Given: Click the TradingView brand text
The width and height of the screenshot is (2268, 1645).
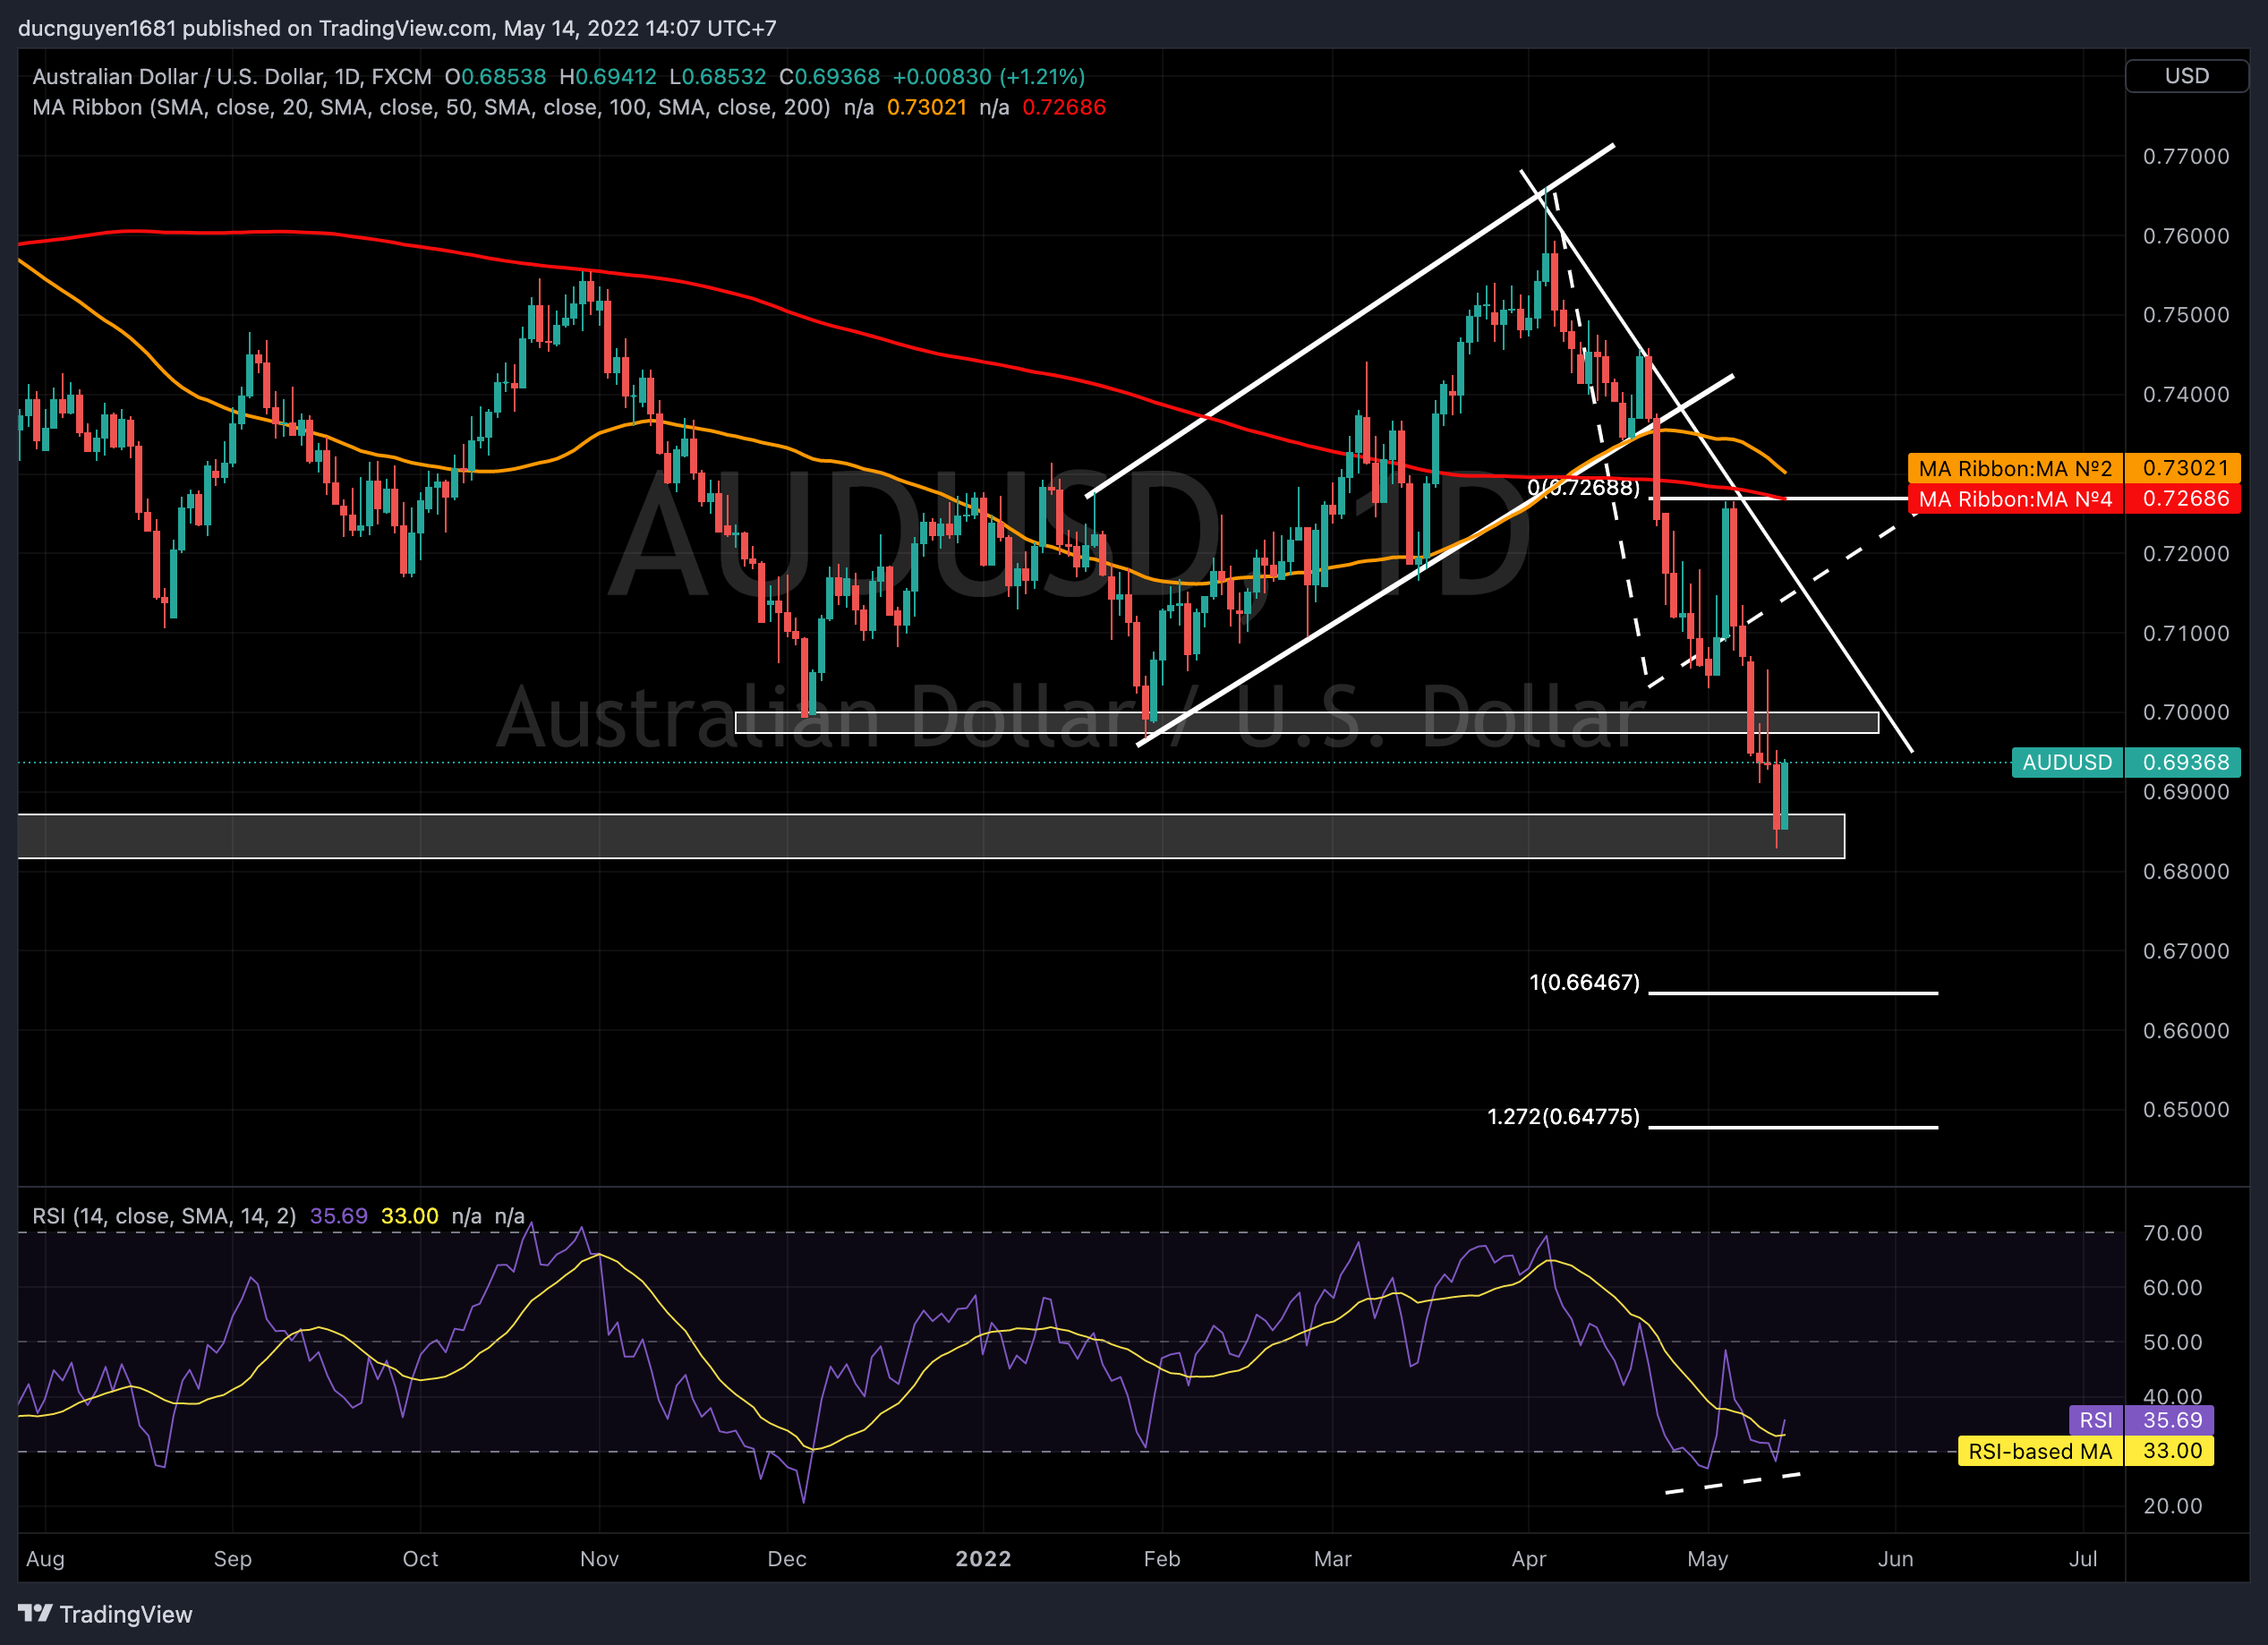Looking at the screenshot, I should 126,1614.
